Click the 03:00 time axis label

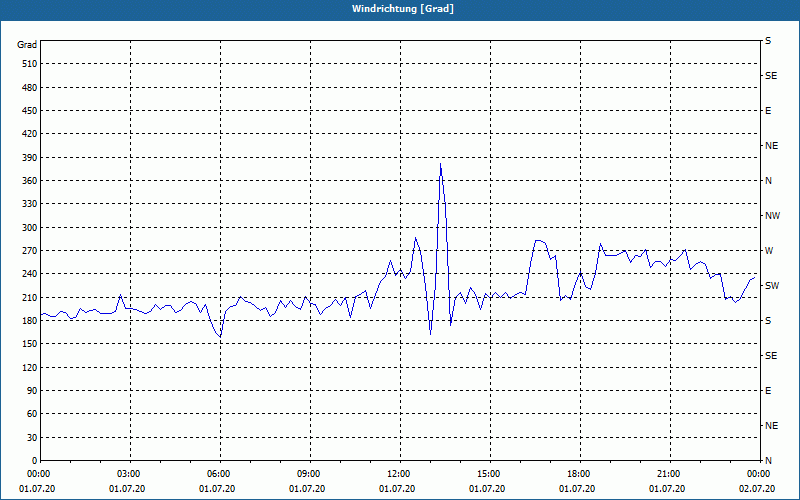pyautogui.click(x=131, y=474)
